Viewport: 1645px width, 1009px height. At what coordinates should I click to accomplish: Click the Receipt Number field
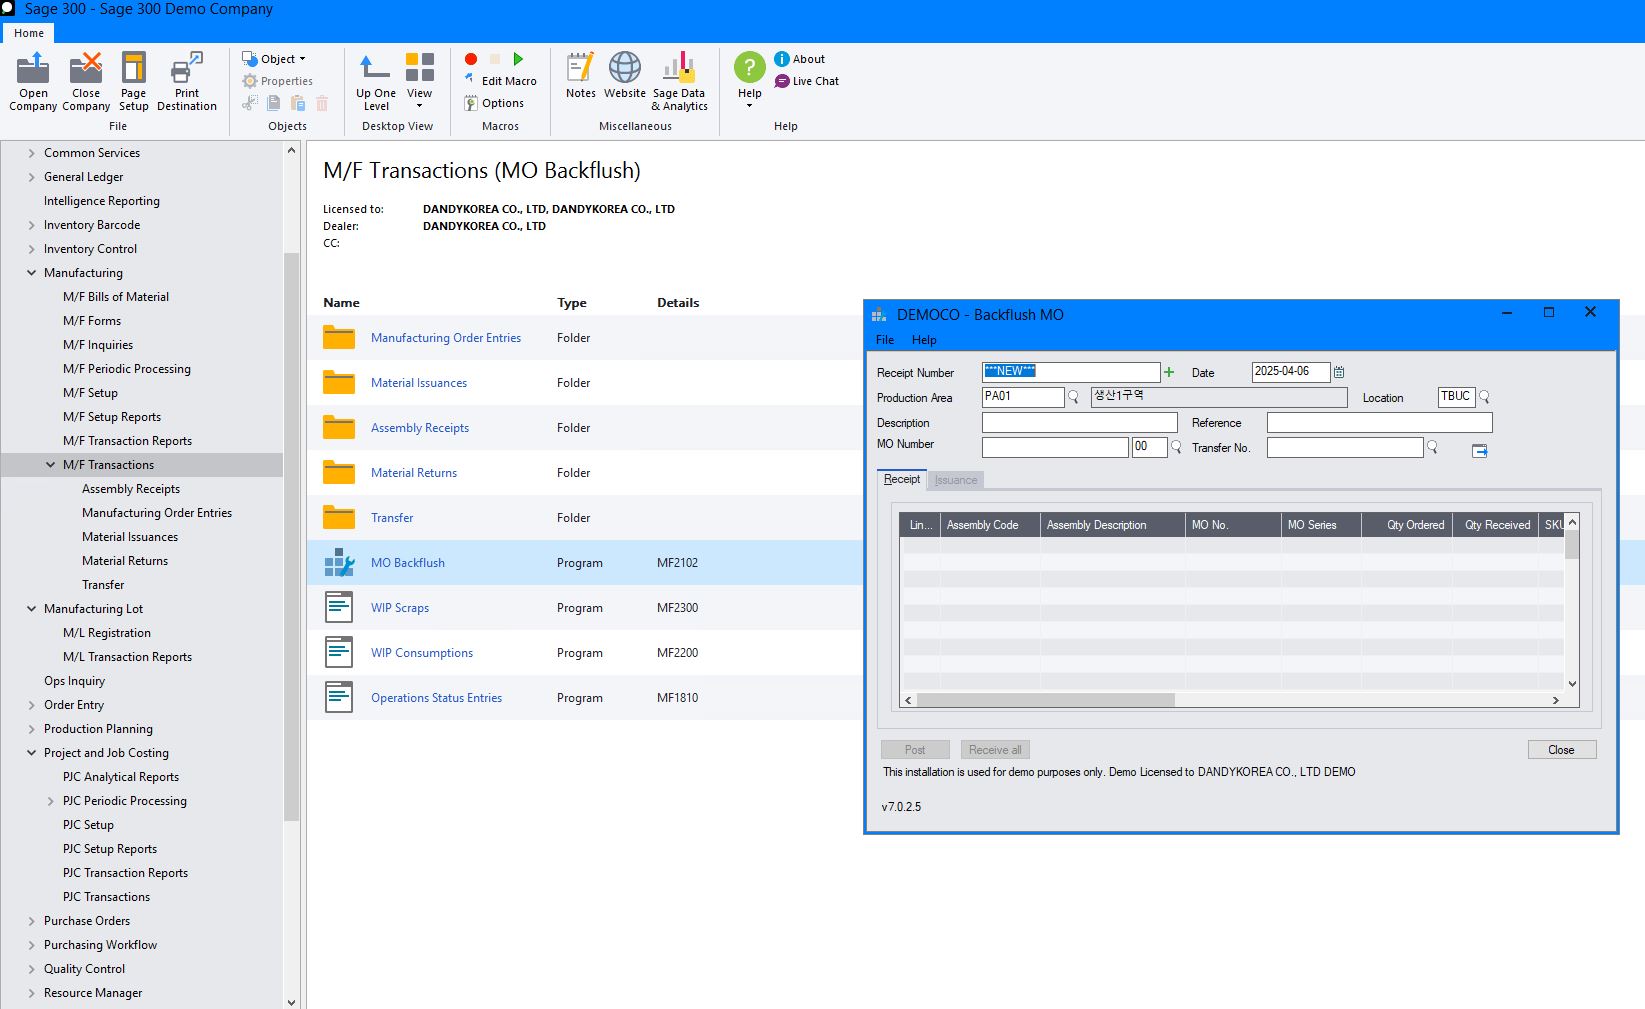click(x=1071, y=372)
